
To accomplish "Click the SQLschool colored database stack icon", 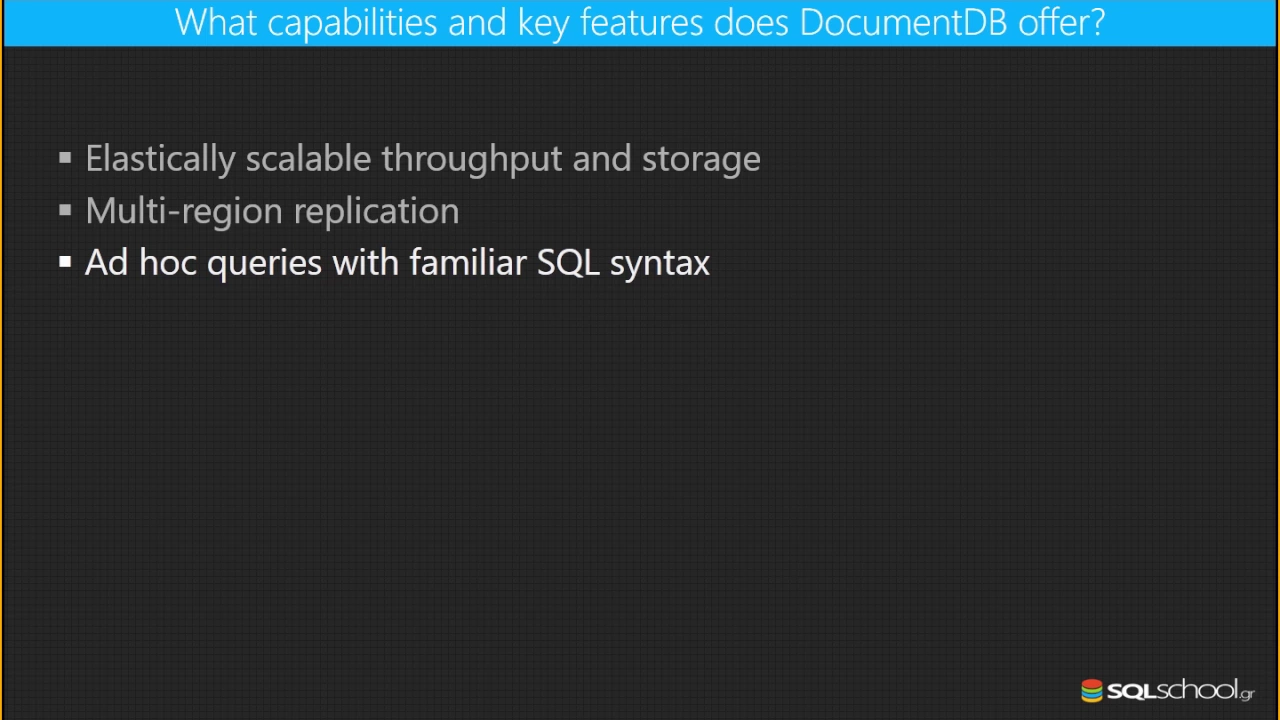I will (x=1092, y=691).
